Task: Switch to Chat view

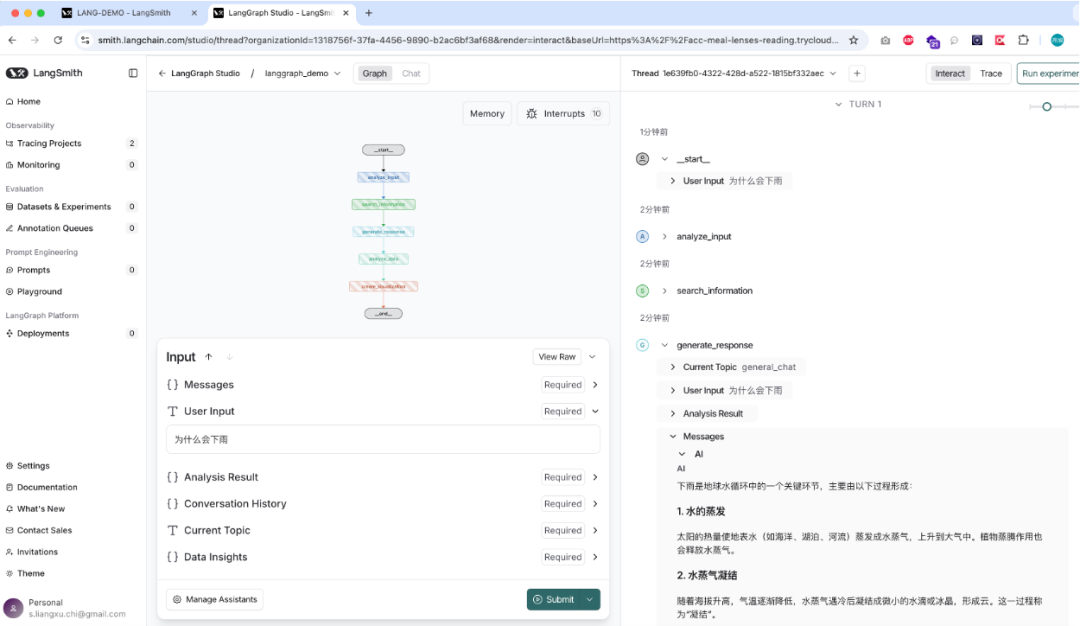Action: click(411, 73)
